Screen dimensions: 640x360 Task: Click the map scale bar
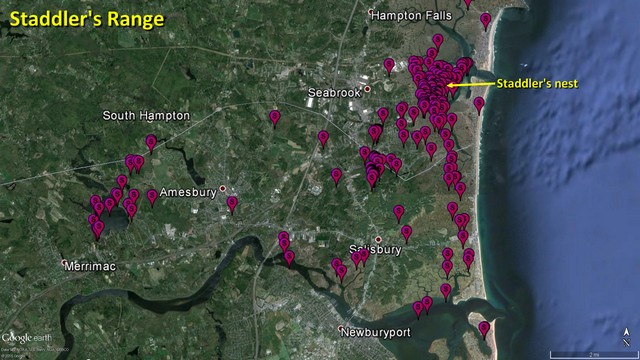coord(593,354)
